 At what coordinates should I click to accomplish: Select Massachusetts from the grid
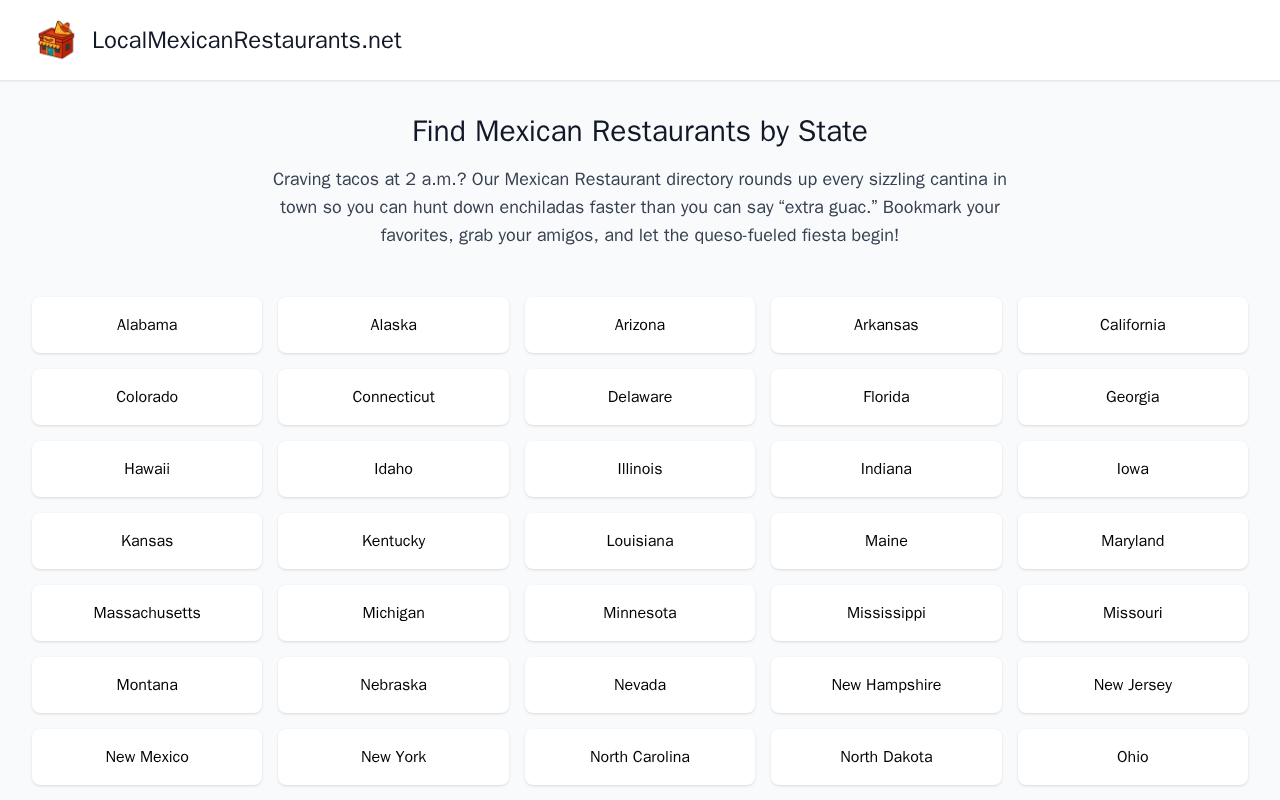(147, 613)
